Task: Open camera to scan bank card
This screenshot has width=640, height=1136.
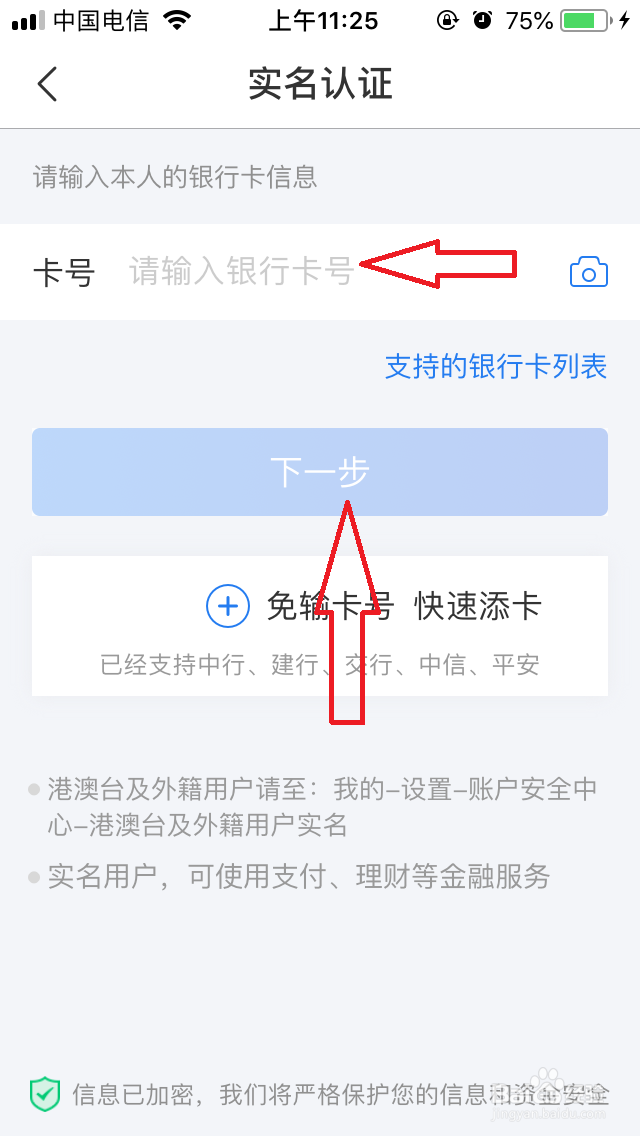Action: point(589,272)
